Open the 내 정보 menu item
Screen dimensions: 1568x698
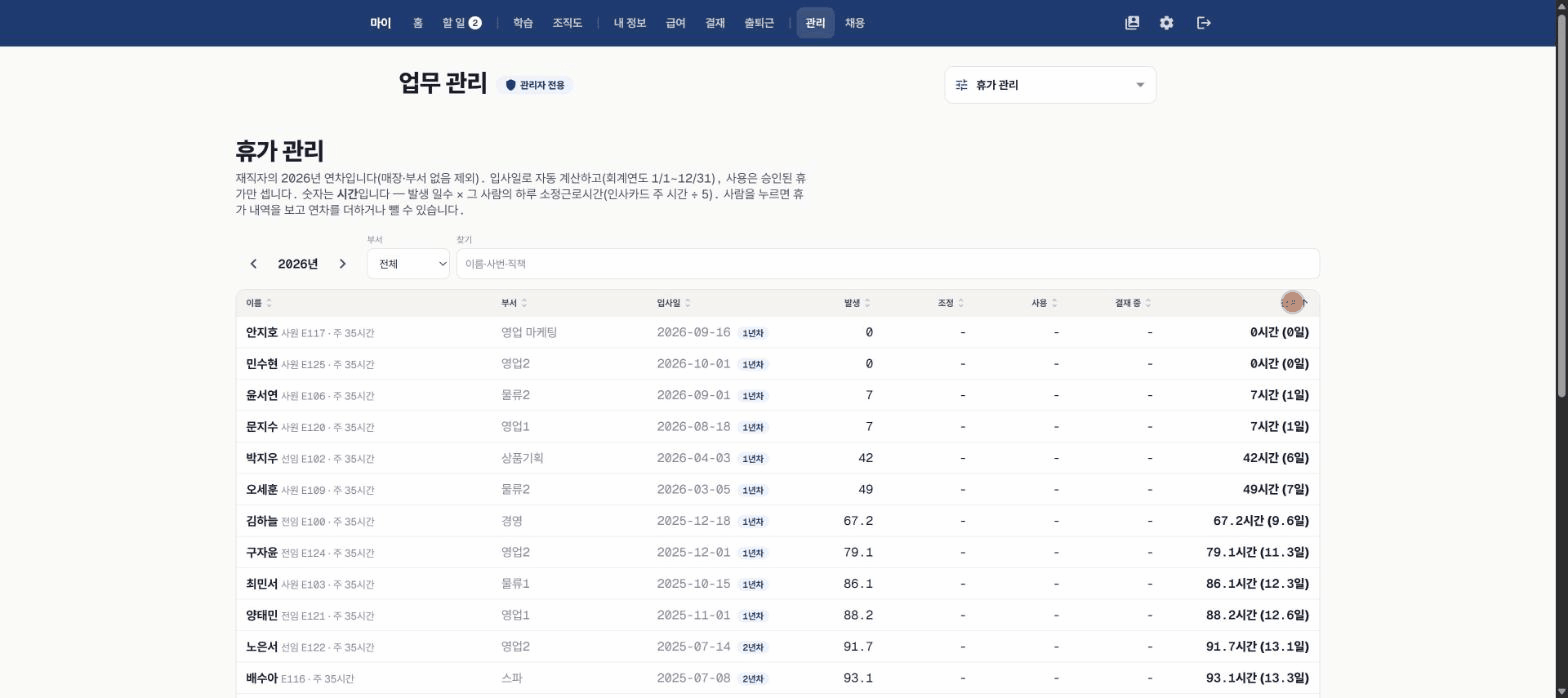630,23
